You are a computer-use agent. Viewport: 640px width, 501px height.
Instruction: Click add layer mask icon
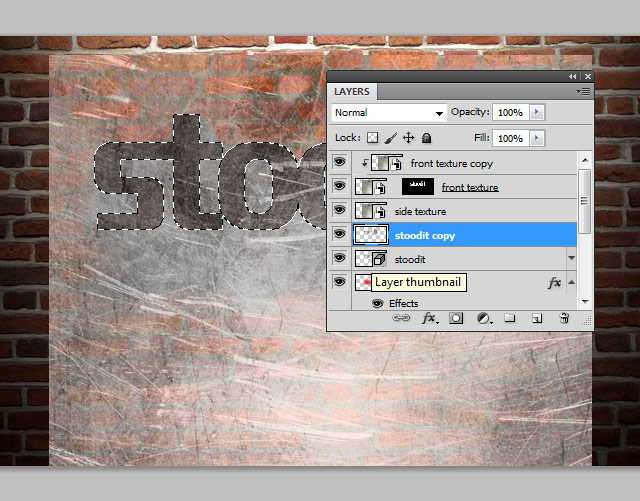pyautogui.click(x=456, y=318)
